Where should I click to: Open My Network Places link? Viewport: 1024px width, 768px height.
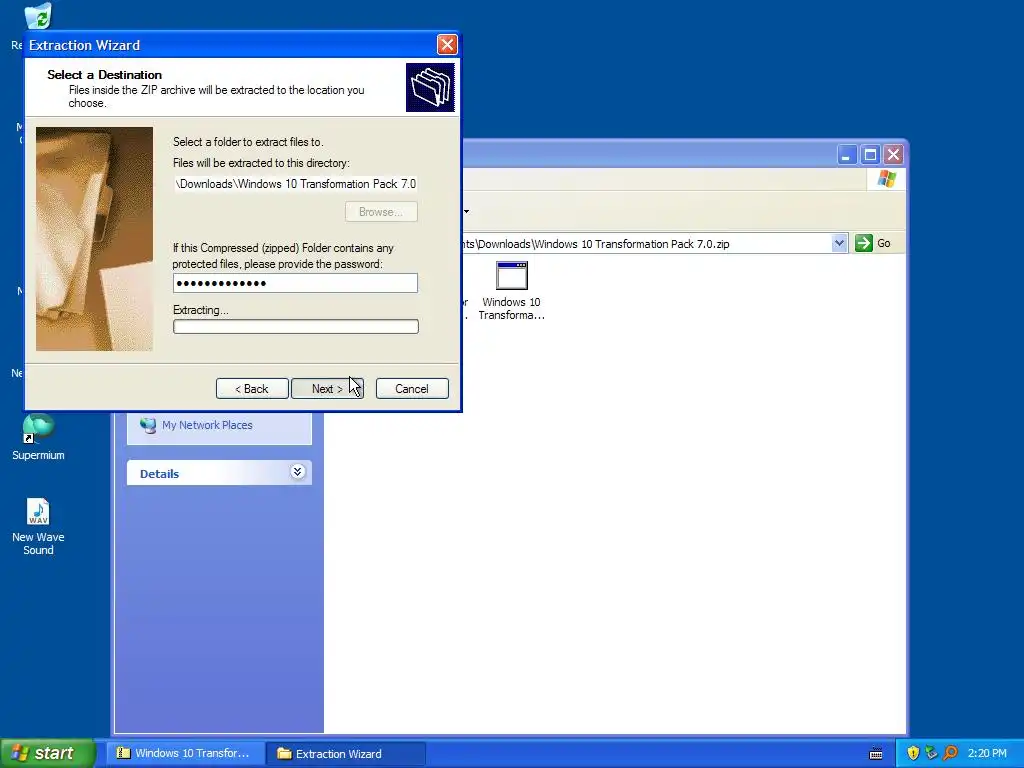tap(207, 425)
